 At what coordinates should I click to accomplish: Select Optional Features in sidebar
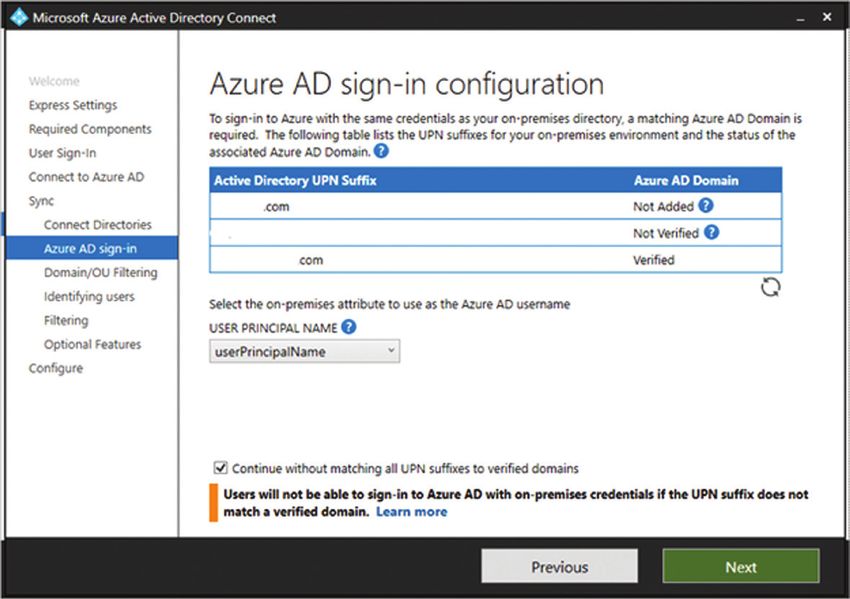(x=92, y=344)
